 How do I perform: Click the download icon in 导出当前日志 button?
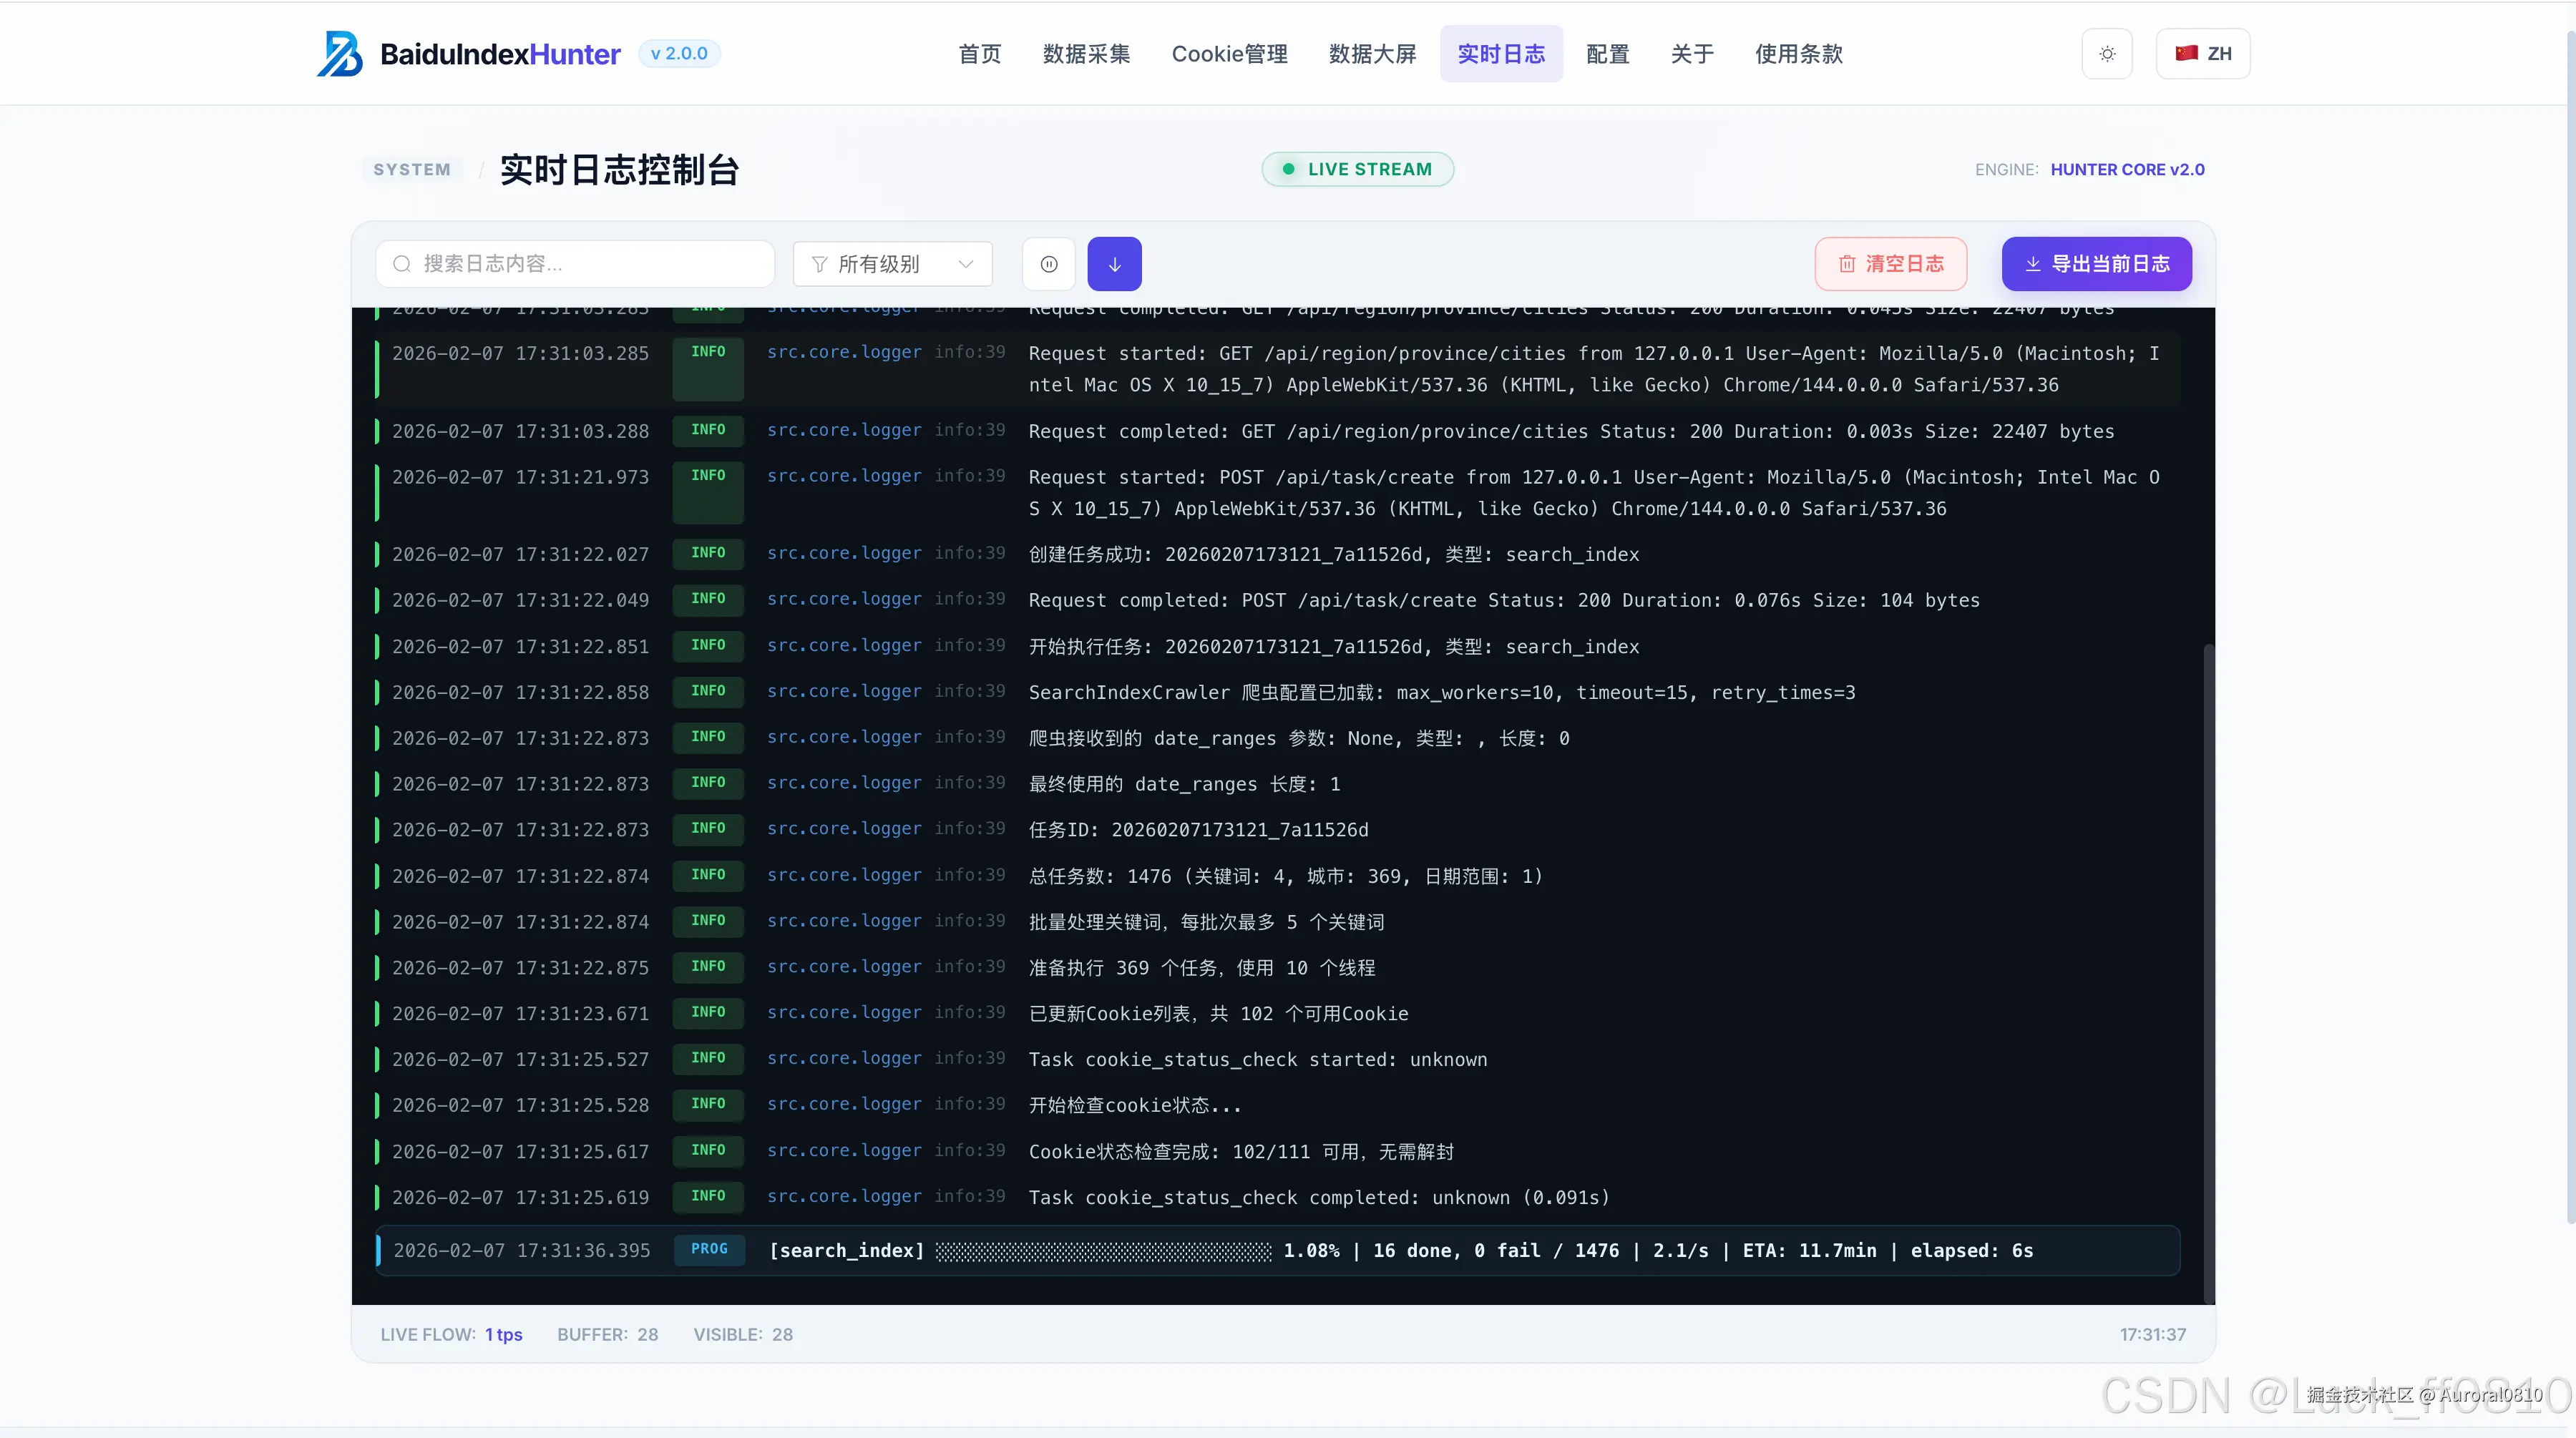click(x=2033, y=264)
